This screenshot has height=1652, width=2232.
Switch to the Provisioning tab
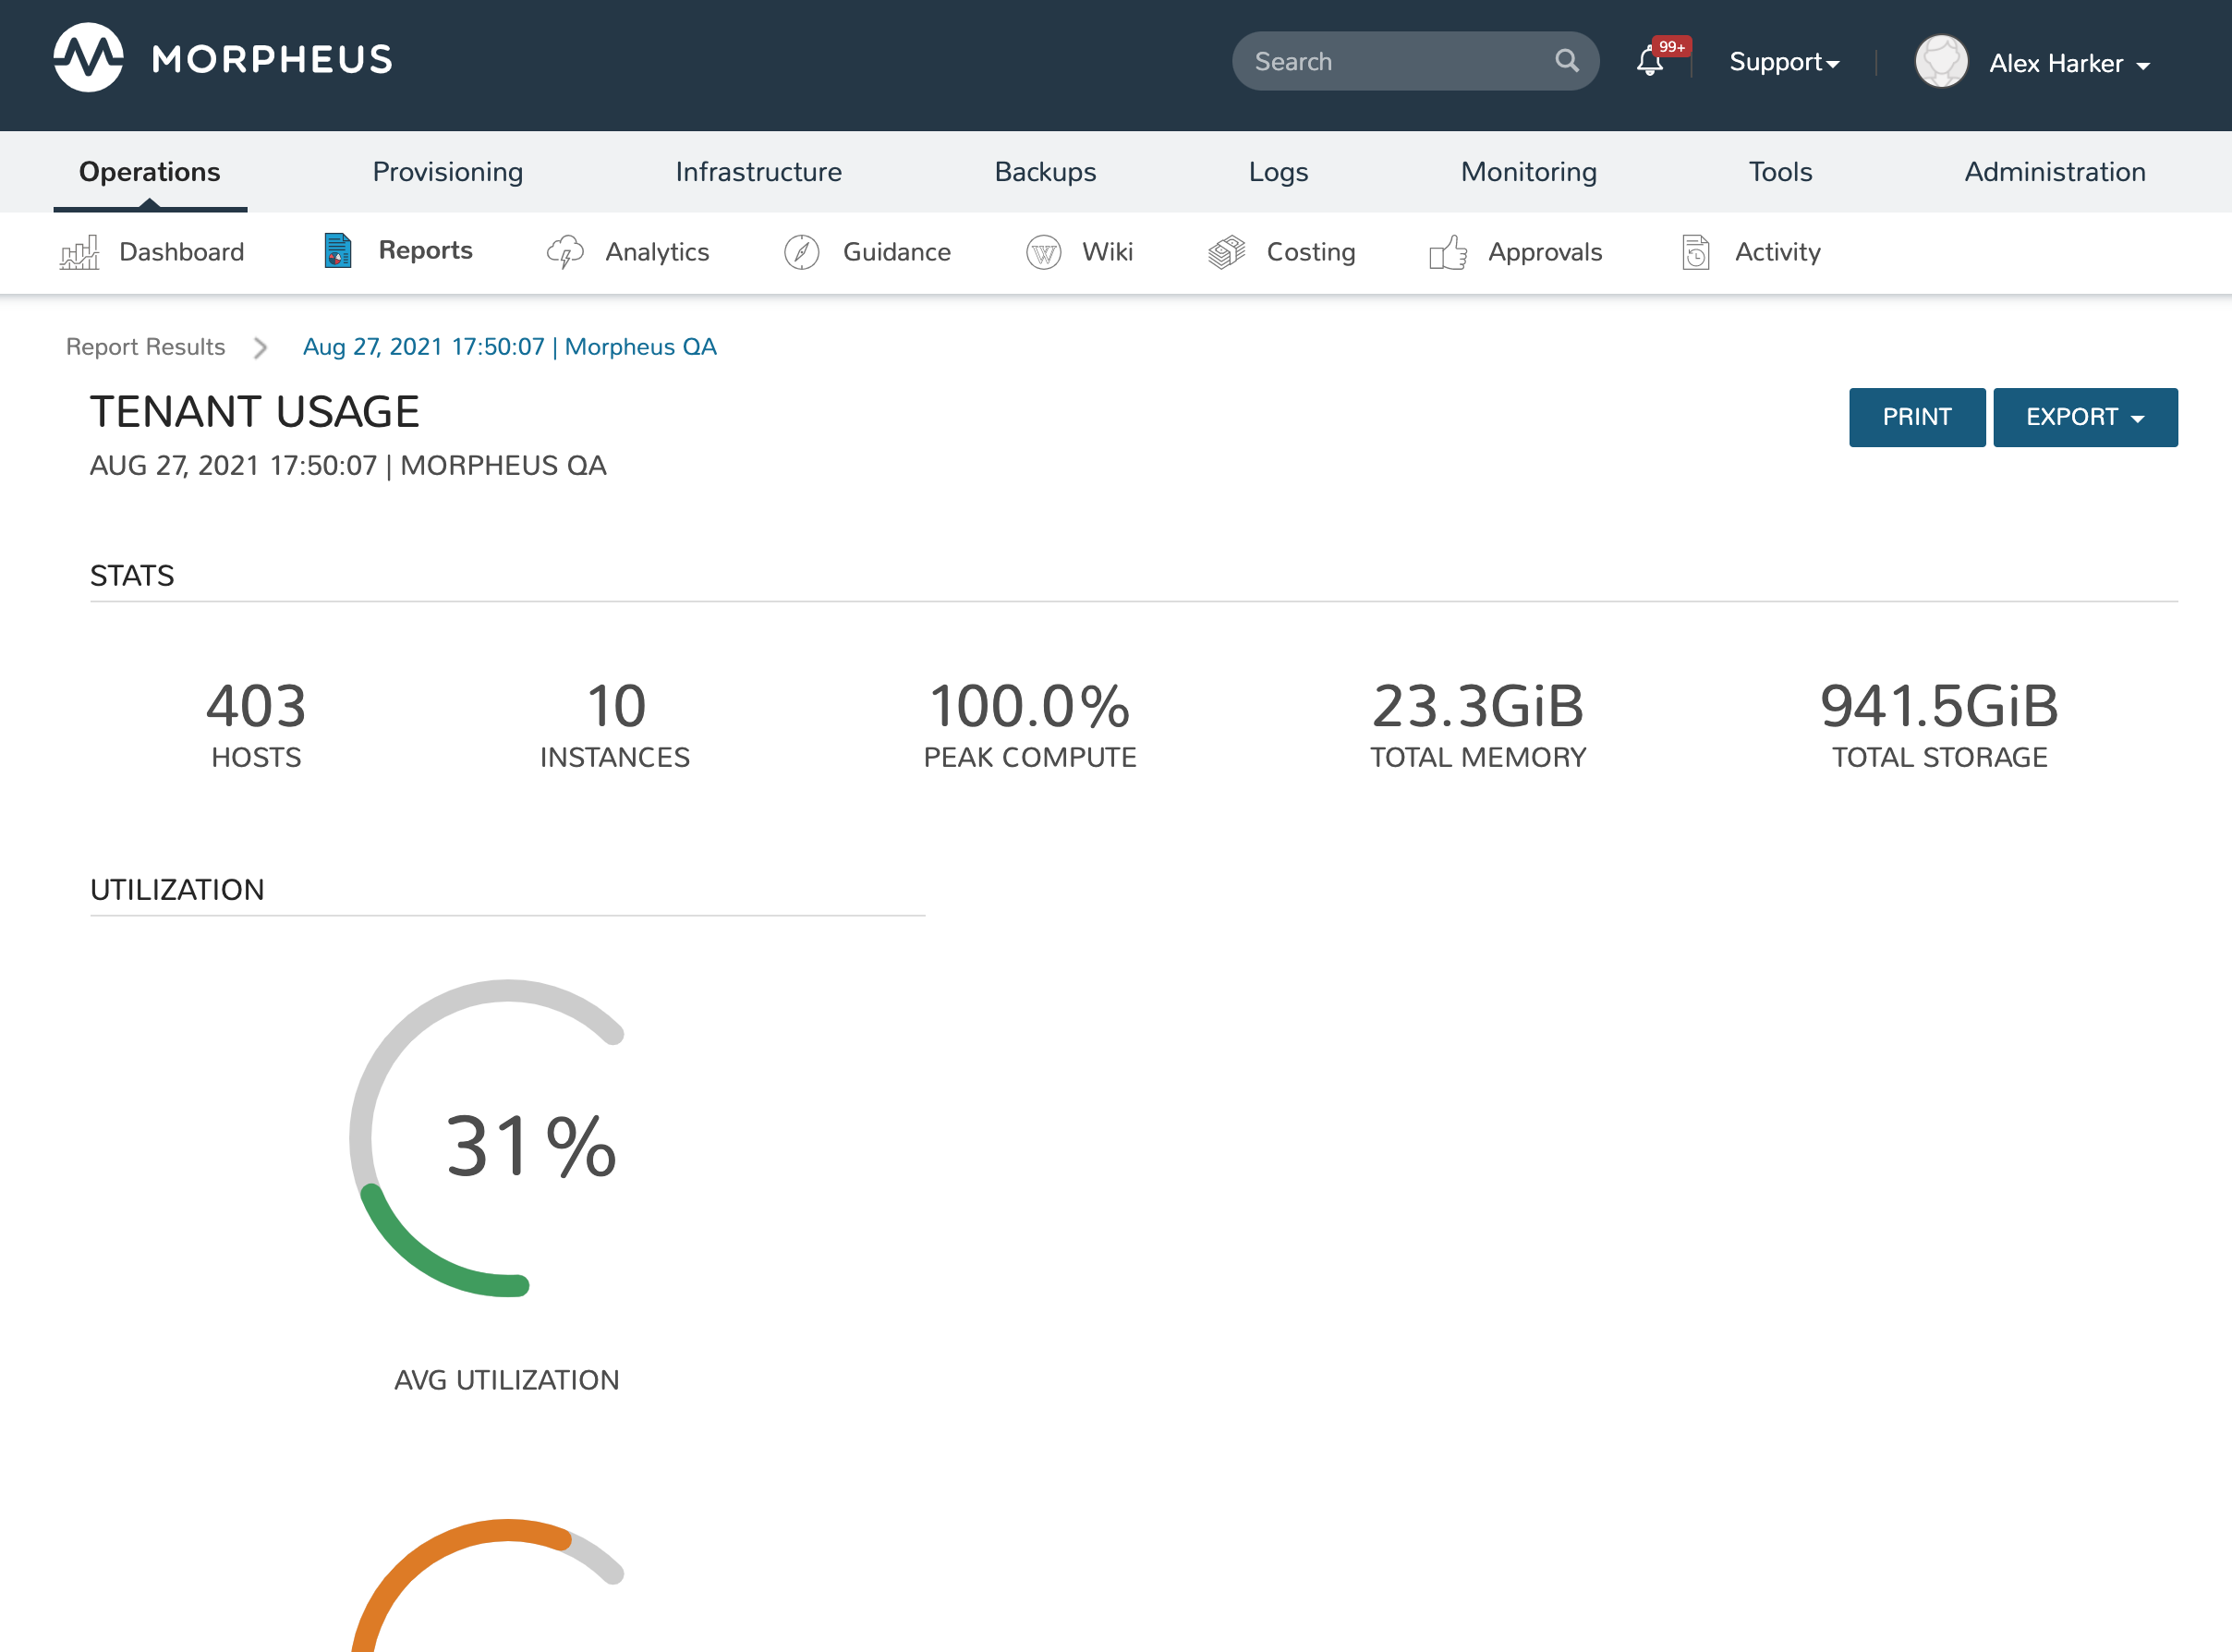pyautogui.click(x=448, y=172)
